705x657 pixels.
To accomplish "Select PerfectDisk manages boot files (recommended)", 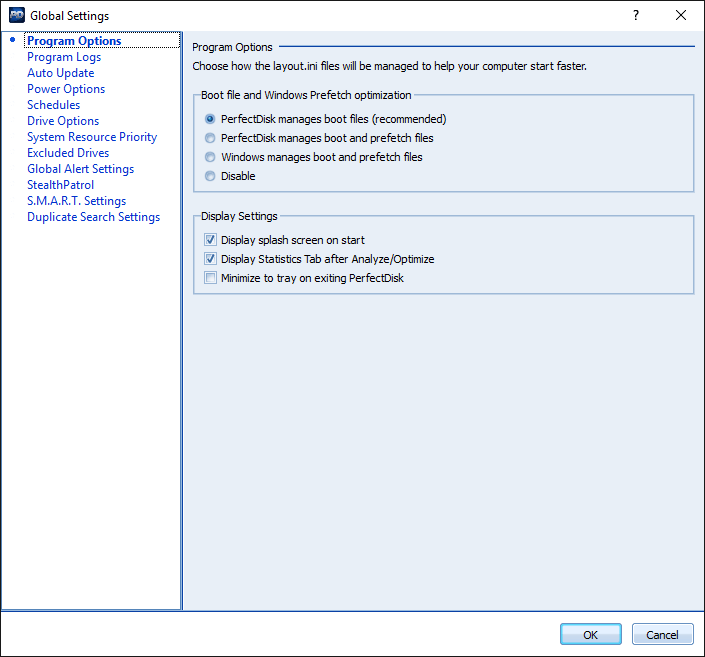I will (x=210, y=119).
